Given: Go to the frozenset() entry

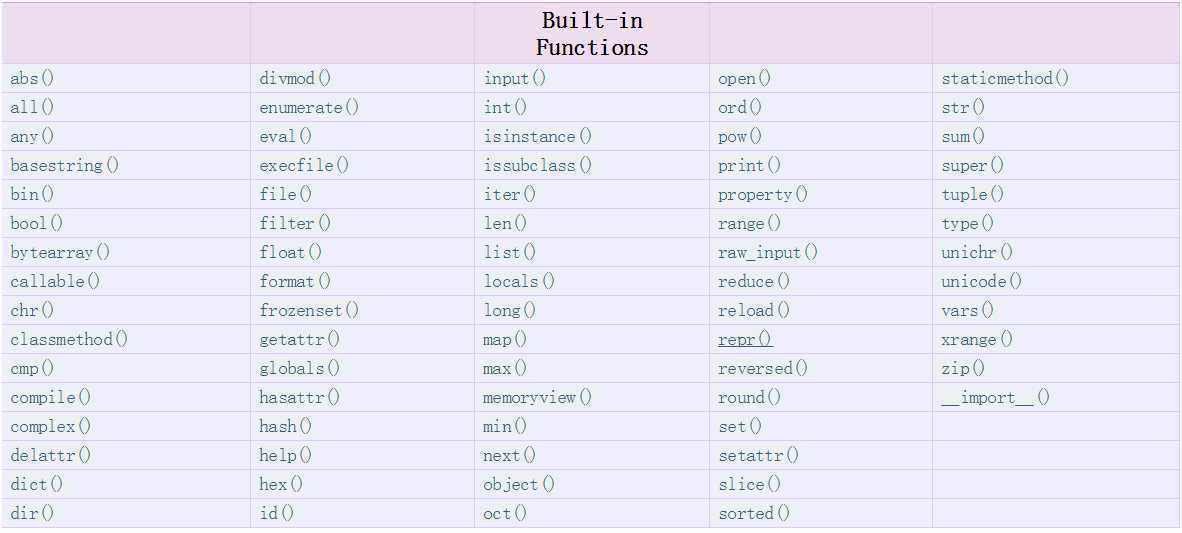Looking at the screenshot, I should (308, 310).
